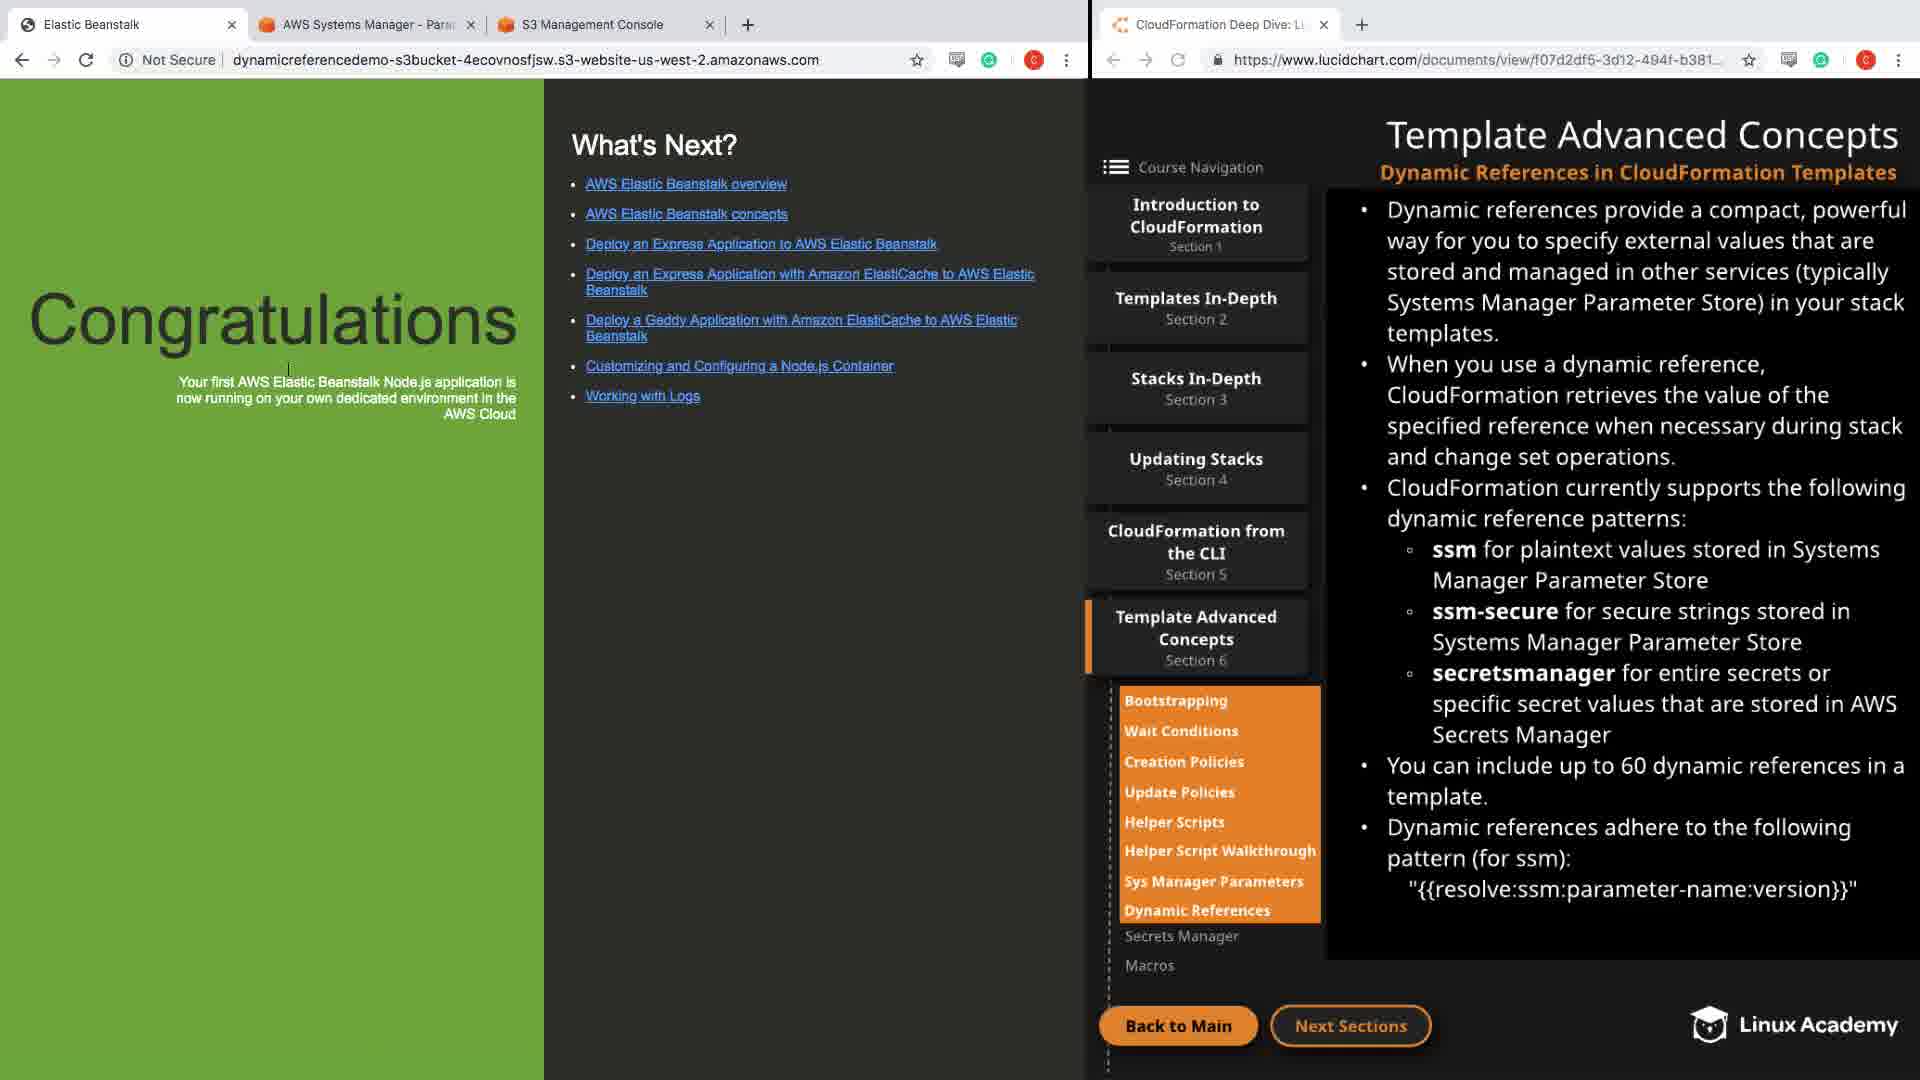The width and height of the screenshot is (1920, 1080).
Task: Reload the Elastic Beanstalk page
Action: click(86, 60)
